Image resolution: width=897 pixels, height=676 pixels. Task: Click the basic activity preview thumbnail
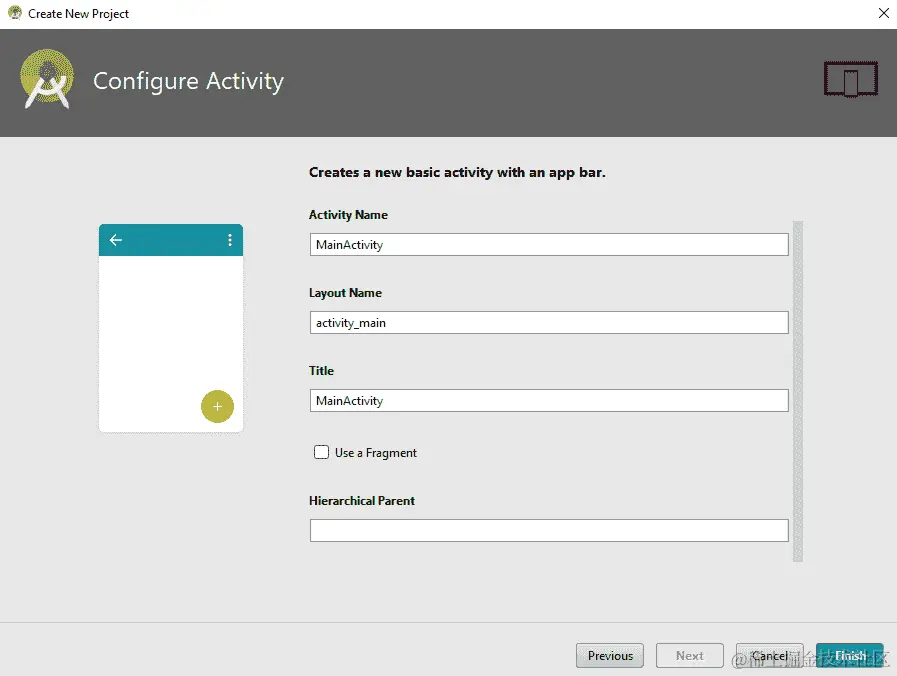[171, 328]
